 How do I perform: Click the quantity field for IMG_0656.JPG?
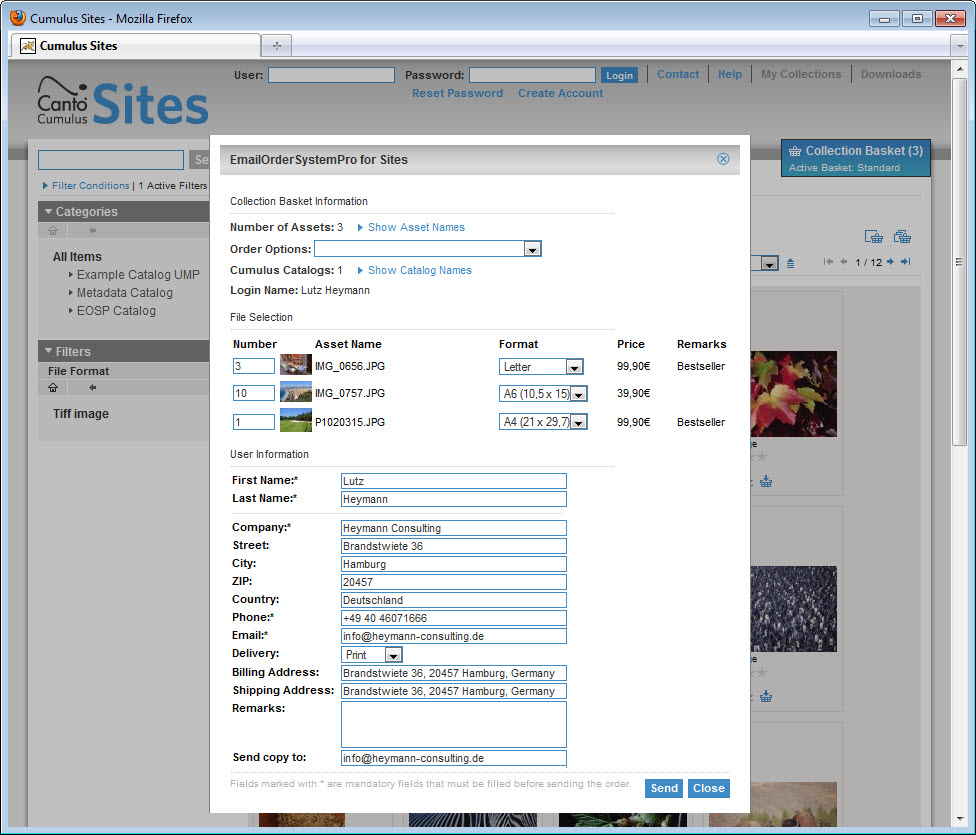(x=253, y=366)
